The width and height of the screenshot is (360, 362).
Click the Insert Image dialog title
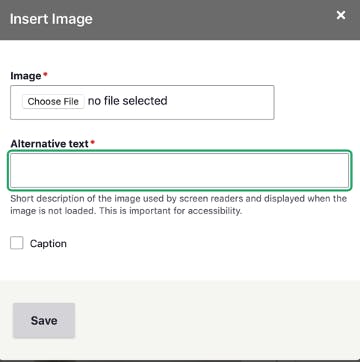(51, 19)
